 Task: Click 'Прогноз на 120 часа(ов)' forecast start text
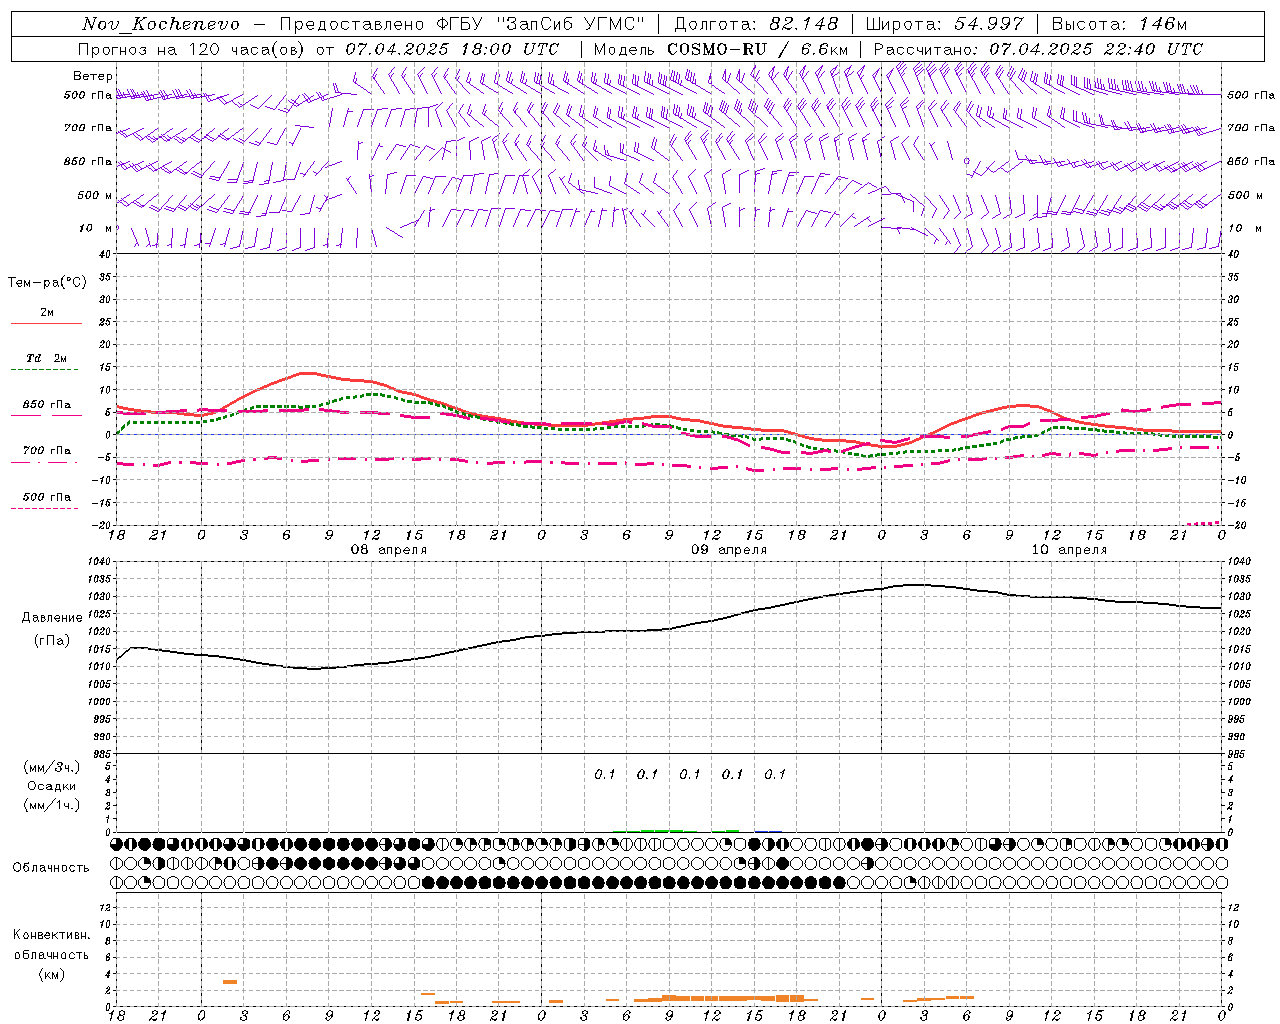click(191, 49)
